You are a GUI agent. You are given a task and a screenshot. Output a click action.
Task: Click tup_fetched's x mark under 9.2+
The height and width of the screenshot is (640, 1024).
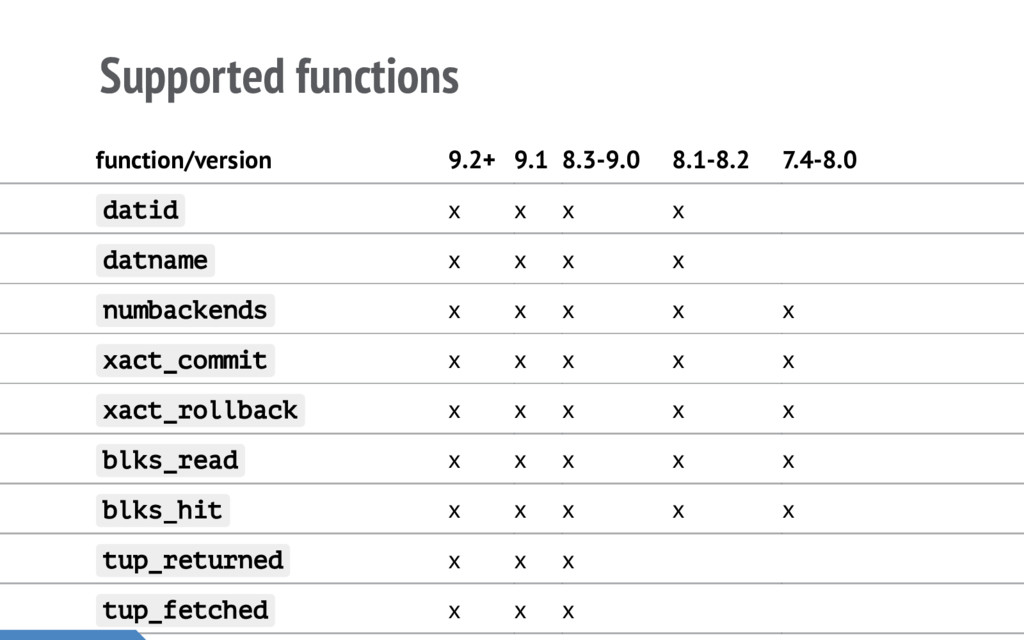[x=455, y=611]
